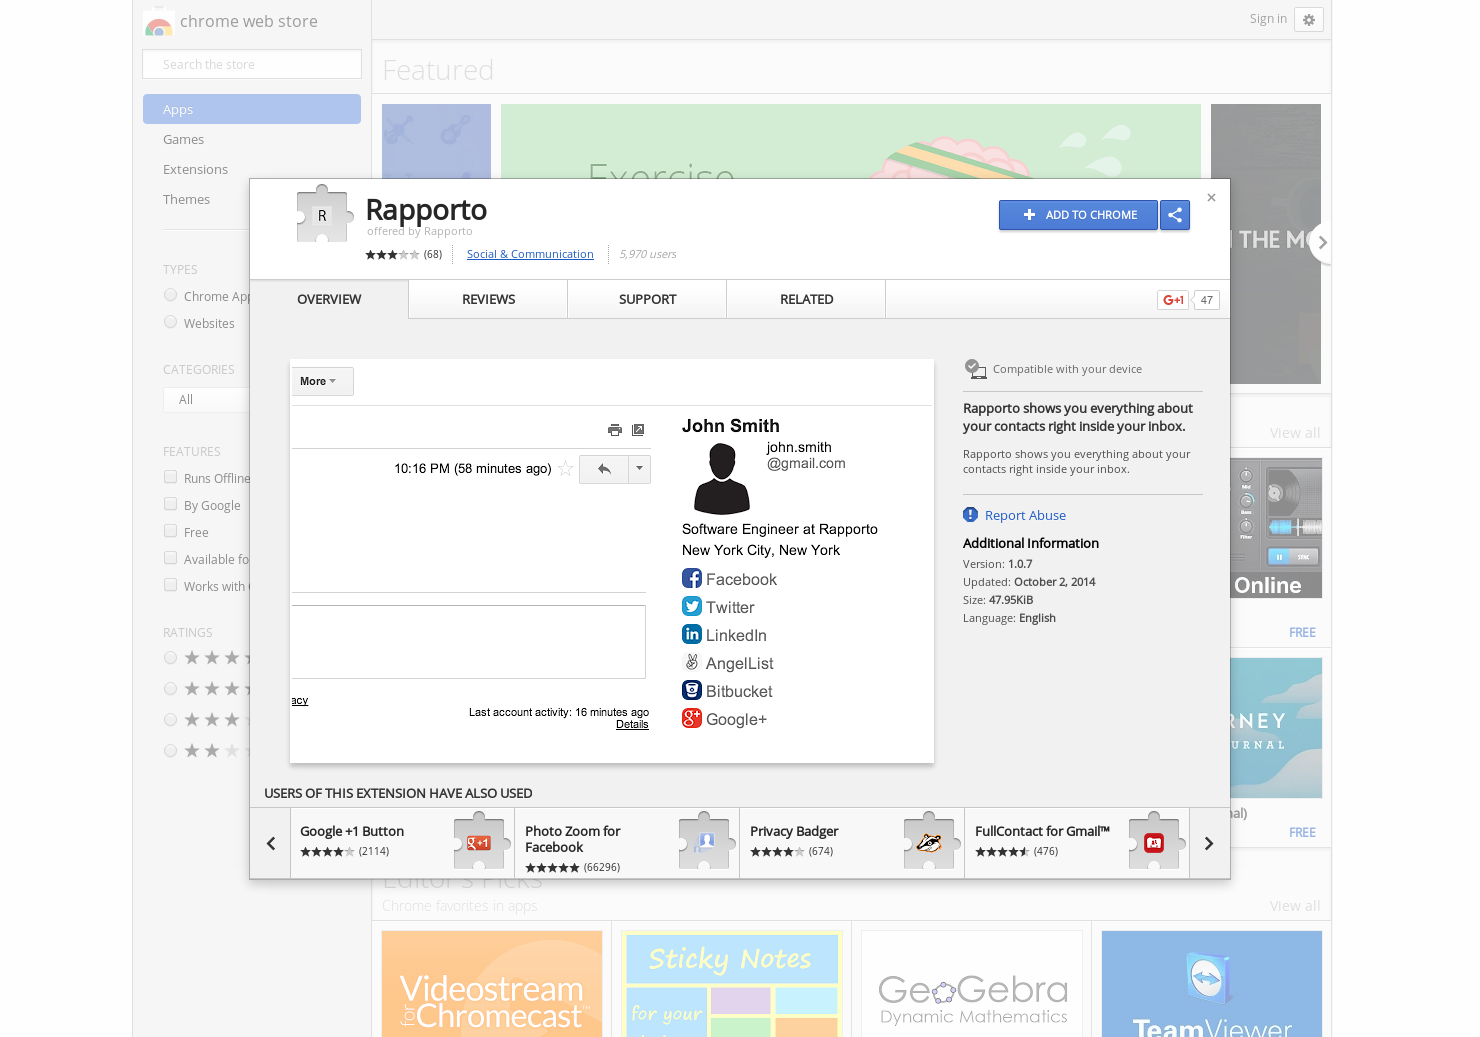Open the TeamViewer app thumbnail
Image resolution: width=1480 pixels, height=1037 pixels.
[x=1212, y=984]
